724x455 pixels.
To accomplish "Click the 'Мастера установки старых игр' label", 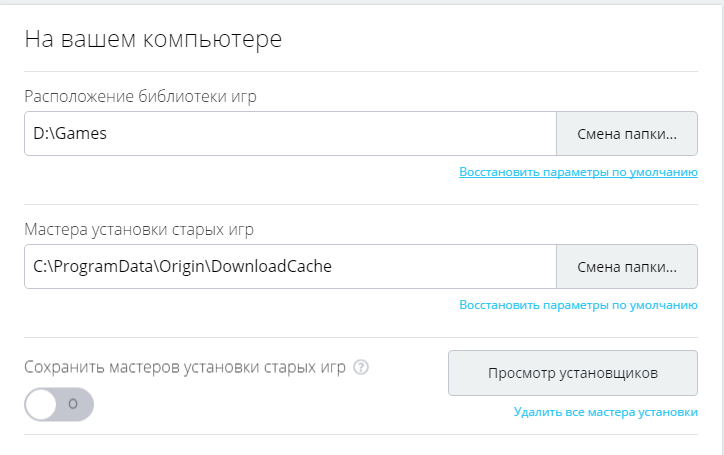I will (139, 230).
